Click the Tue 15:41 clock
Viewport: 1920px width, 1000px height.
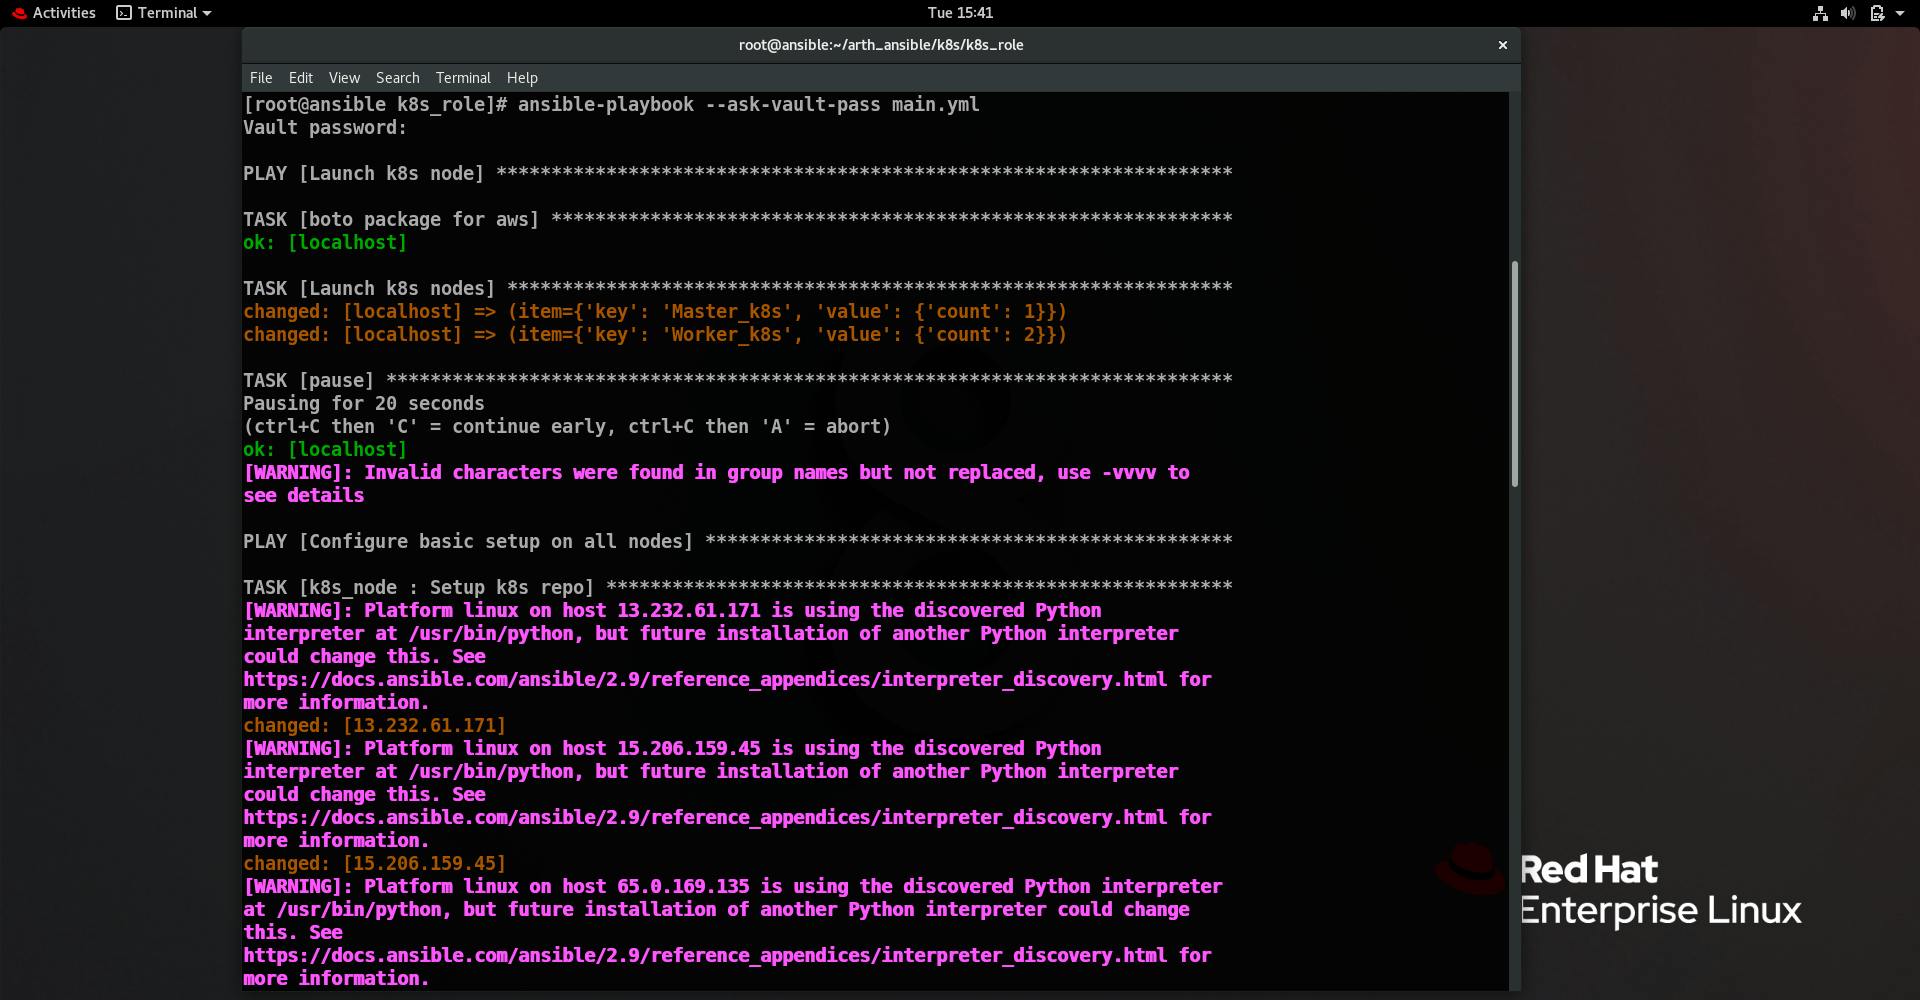pos(960,13)
